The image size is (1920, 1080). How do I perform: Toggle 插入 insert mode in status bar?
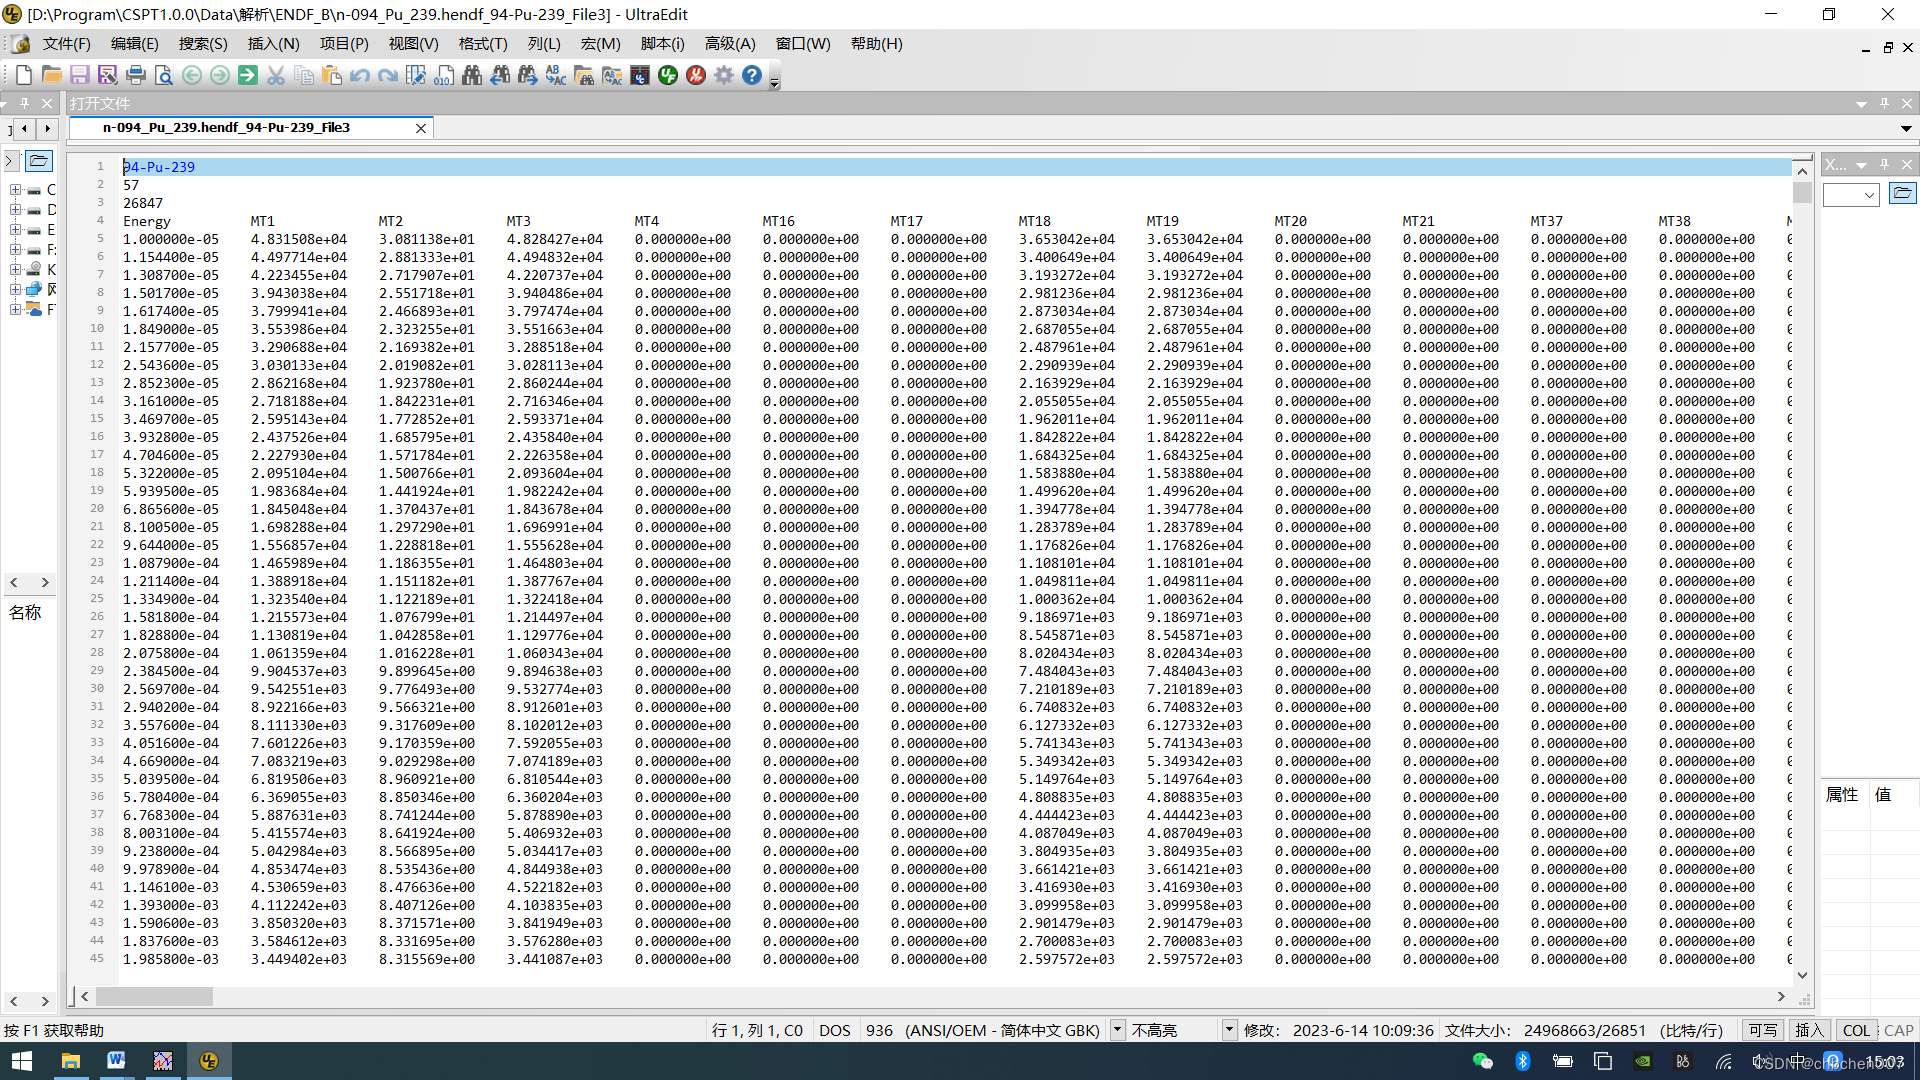1809,1030
